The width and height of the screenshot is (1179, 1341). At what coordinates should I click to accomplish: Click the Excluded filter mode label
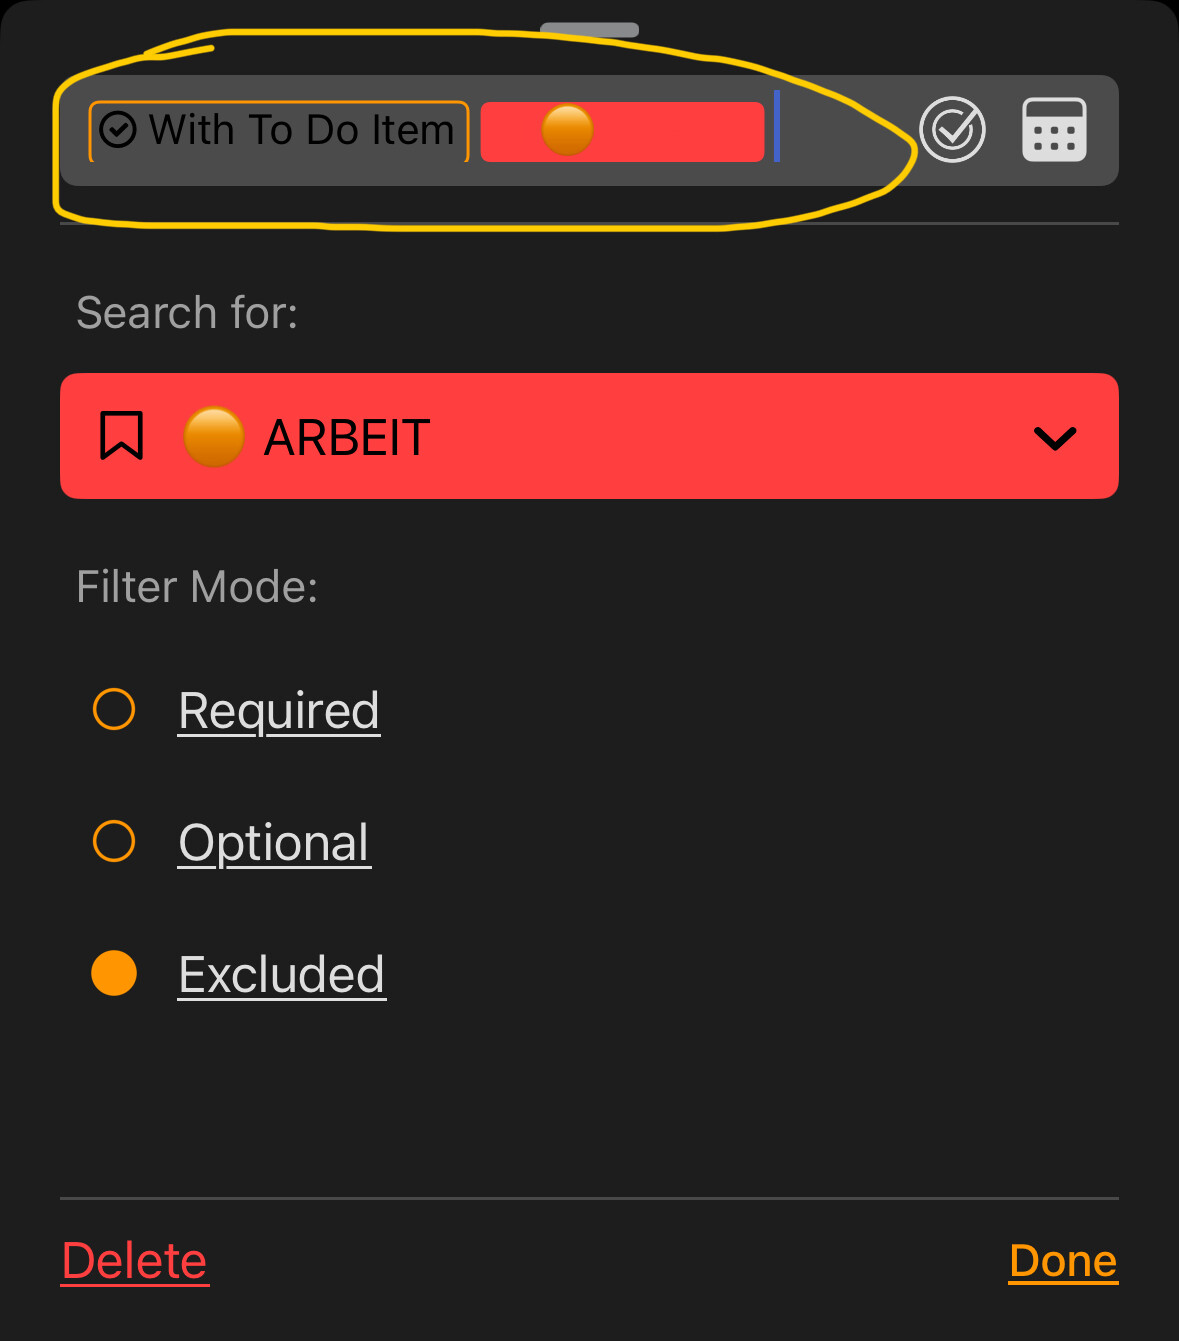tap(282, 975)
